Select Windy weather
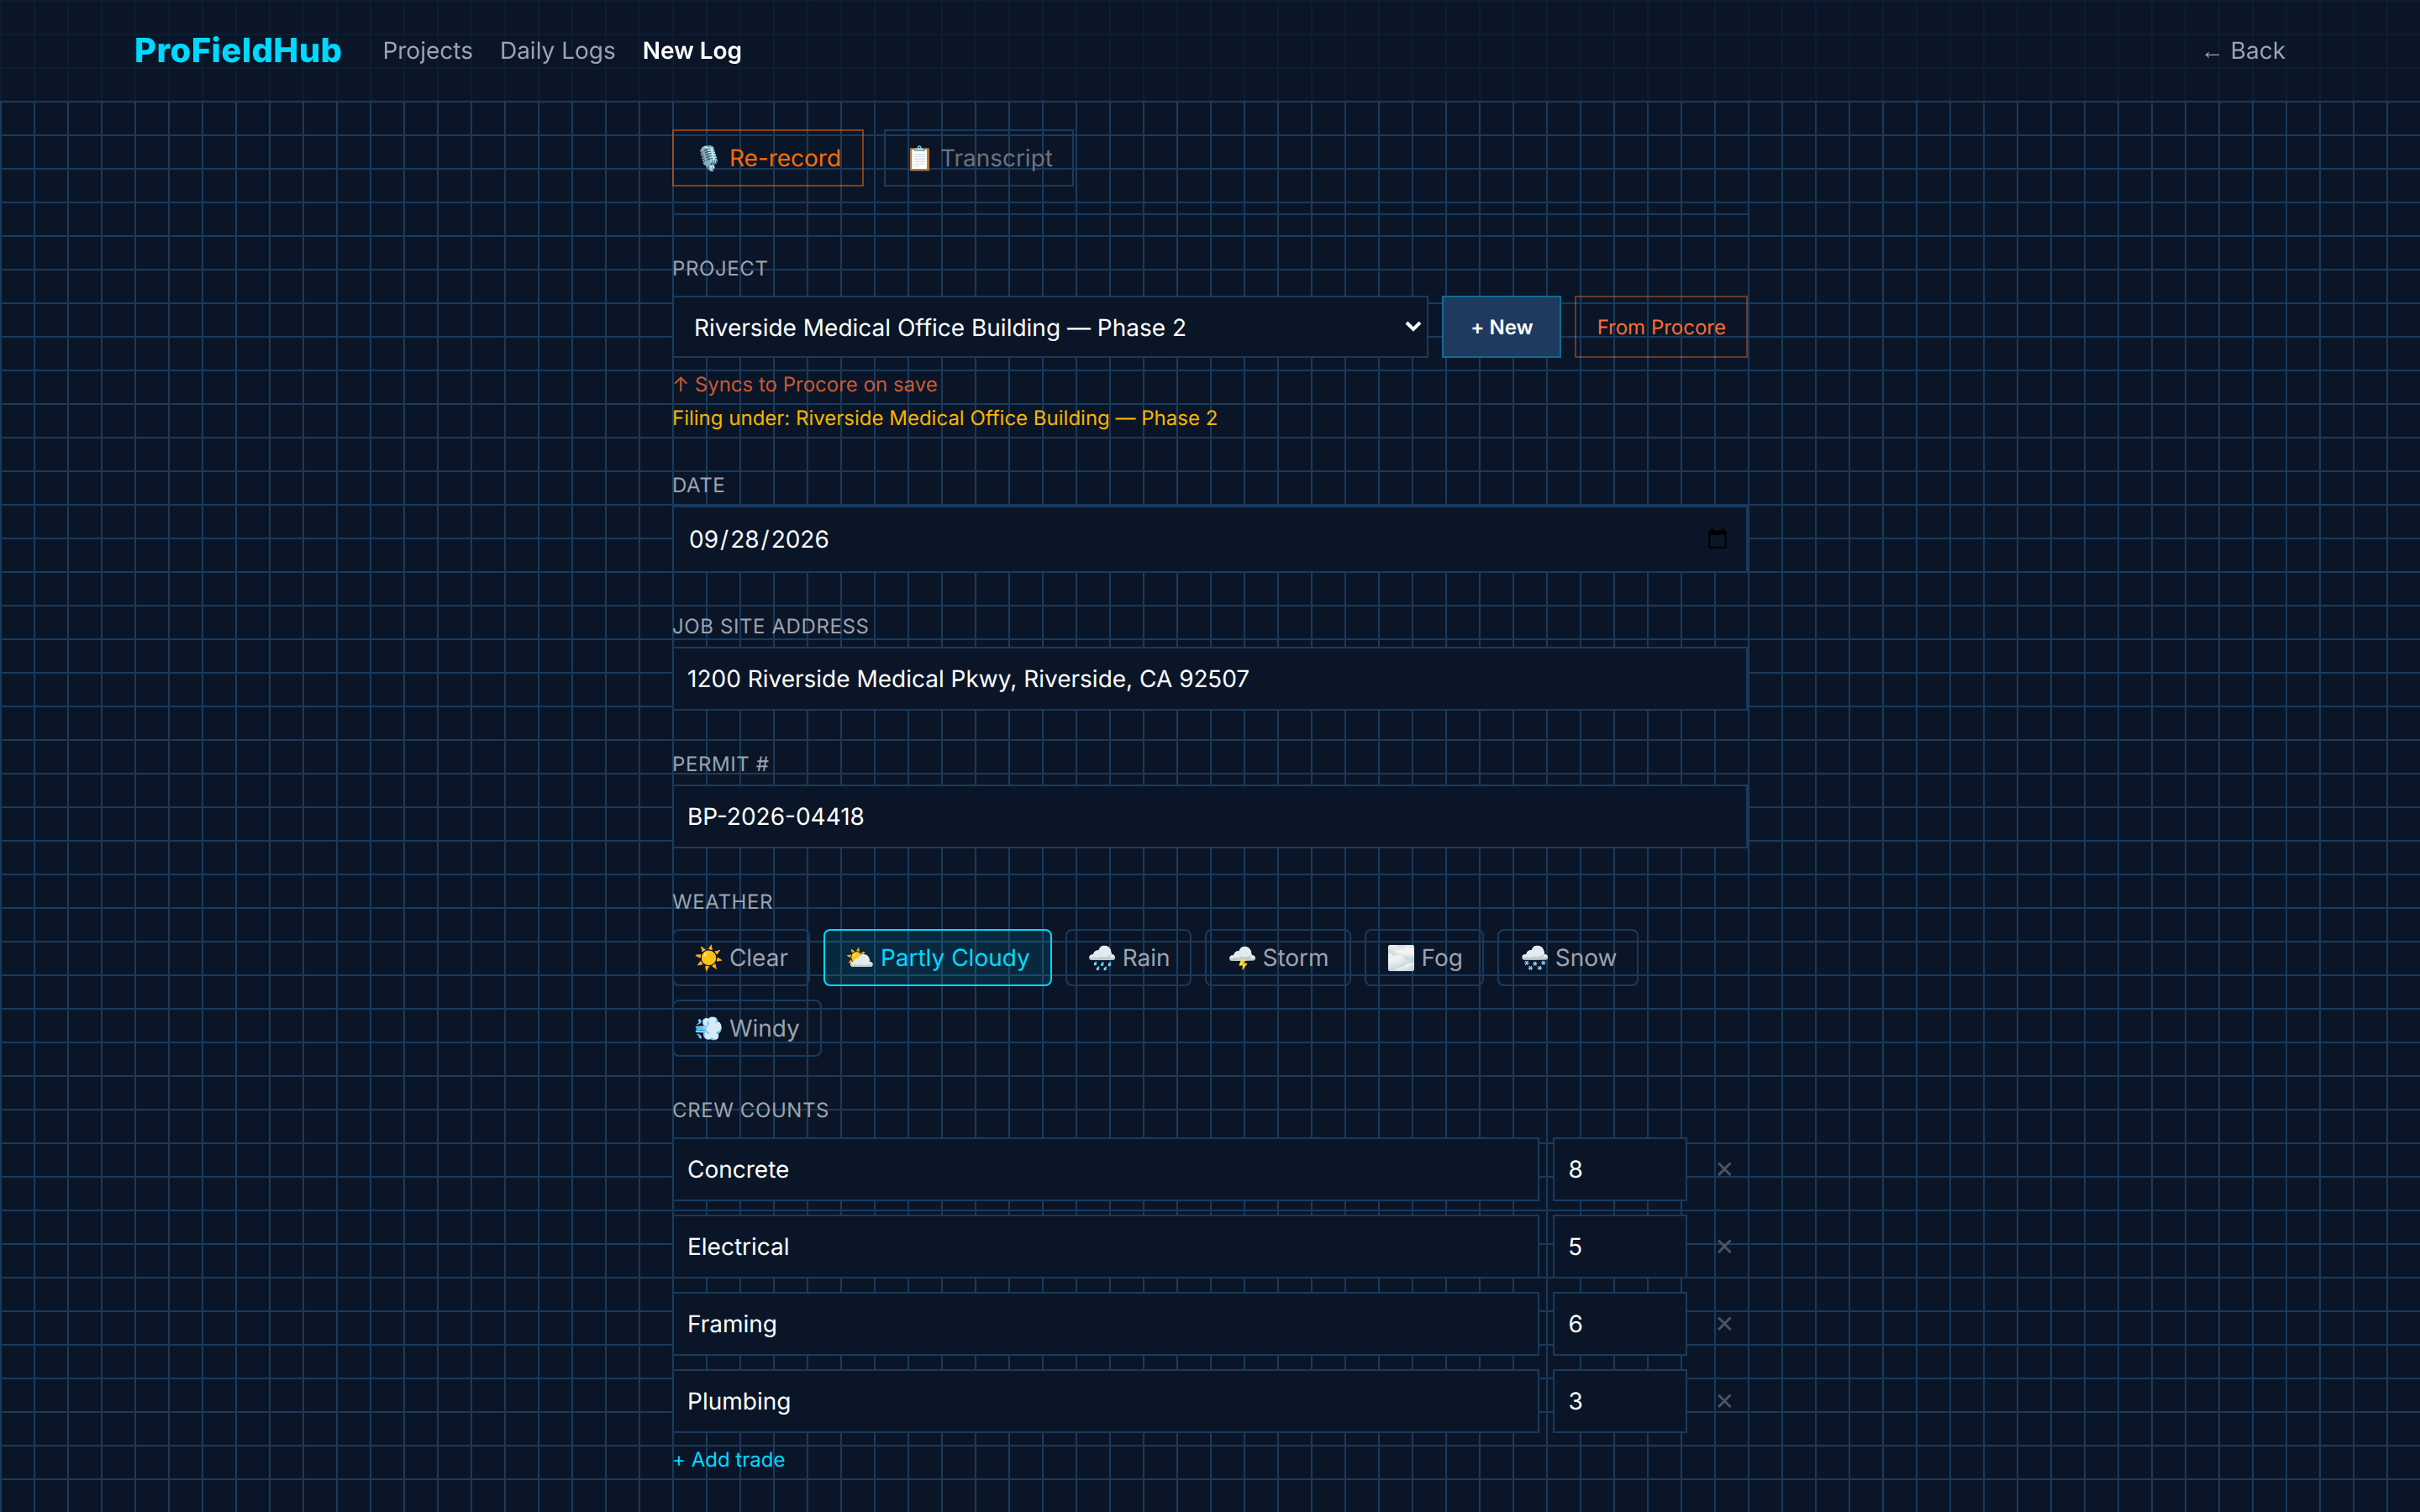The height and width of the screenshot is (1512, 2420). 747,1028
